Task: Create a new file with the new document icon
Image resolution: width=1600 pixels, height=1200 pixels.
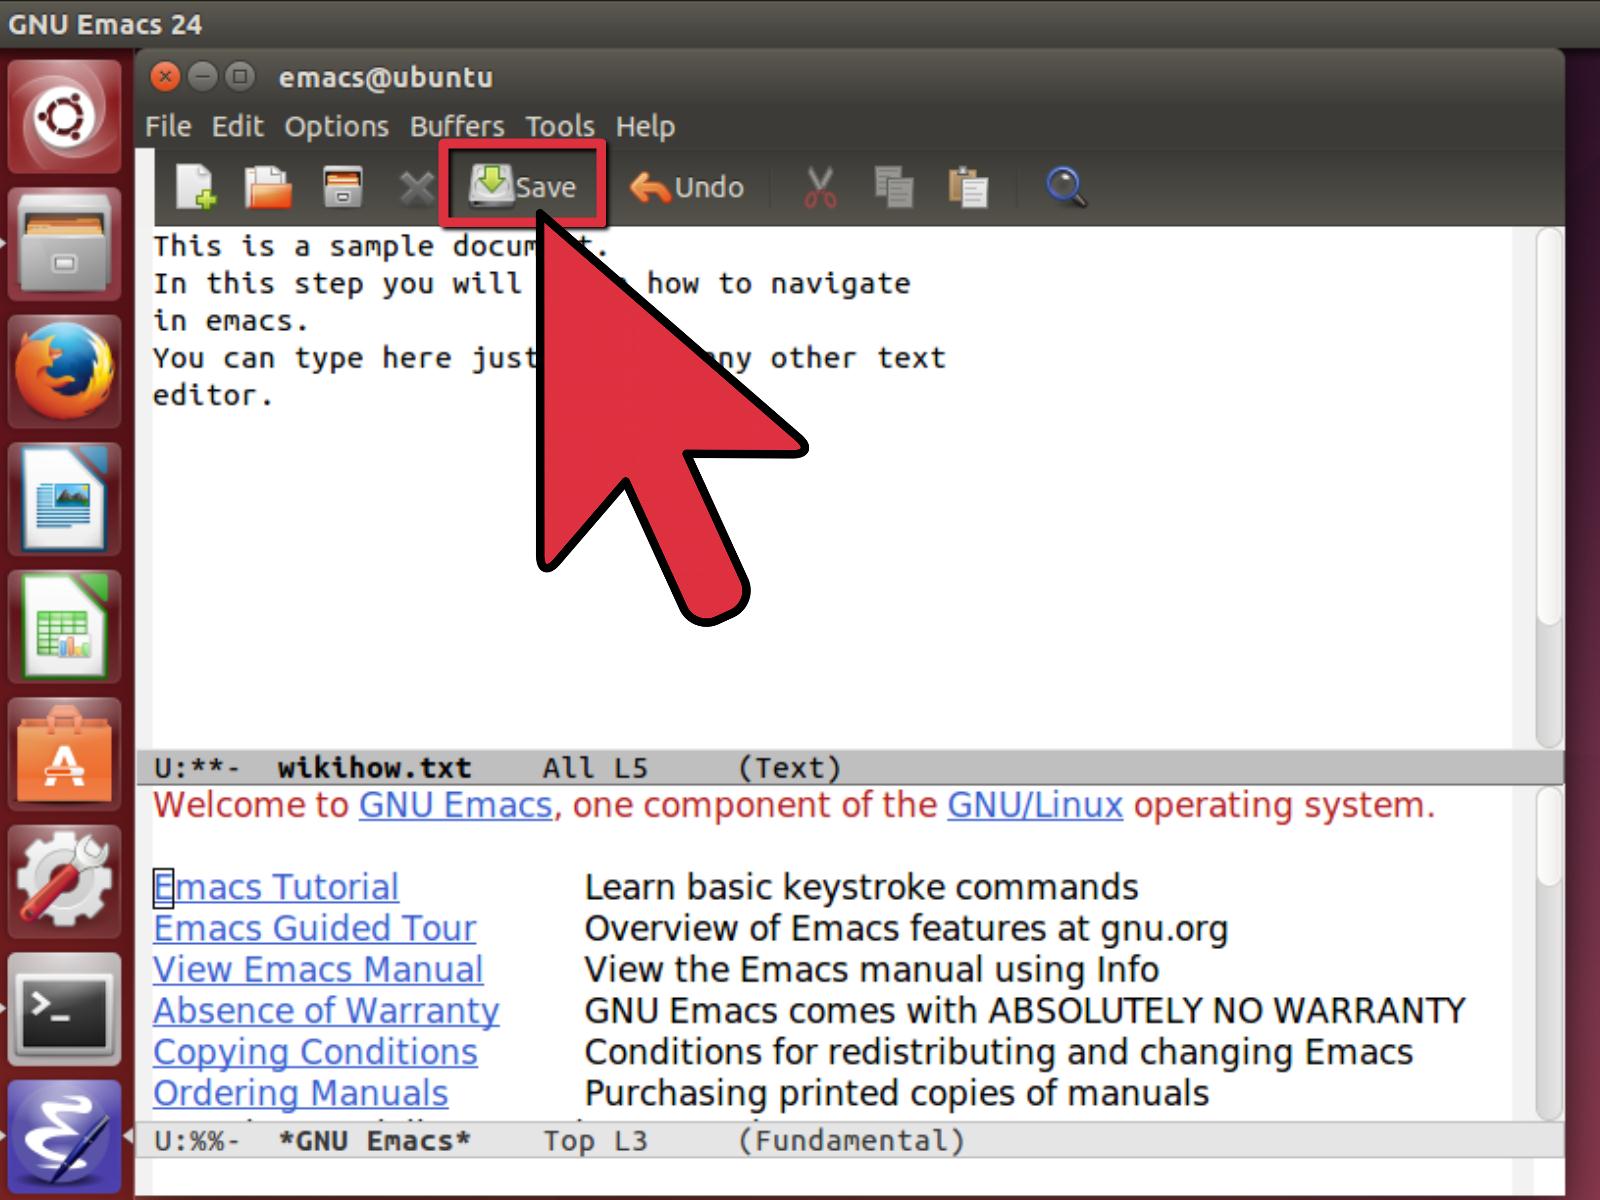Action: (197, 186)
